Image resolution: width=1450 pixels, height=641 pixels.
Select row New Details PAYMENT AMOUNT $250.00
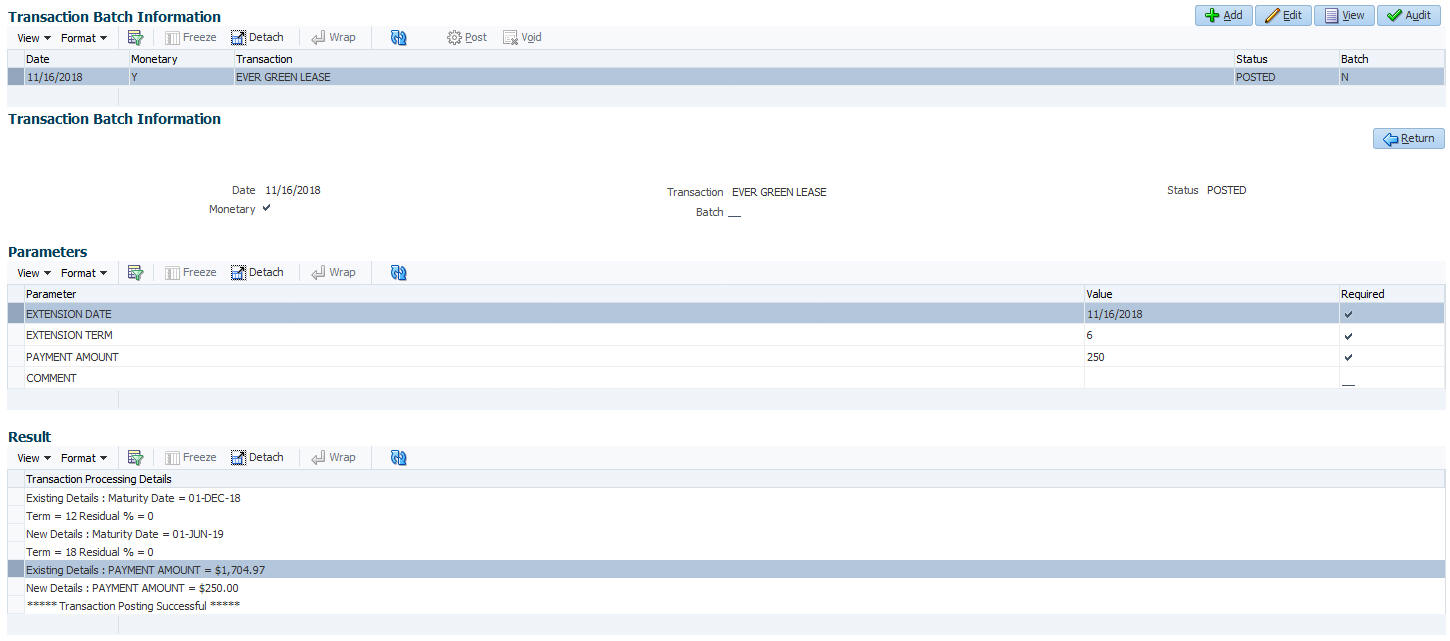pyautogui.click(x=726, y=588)
